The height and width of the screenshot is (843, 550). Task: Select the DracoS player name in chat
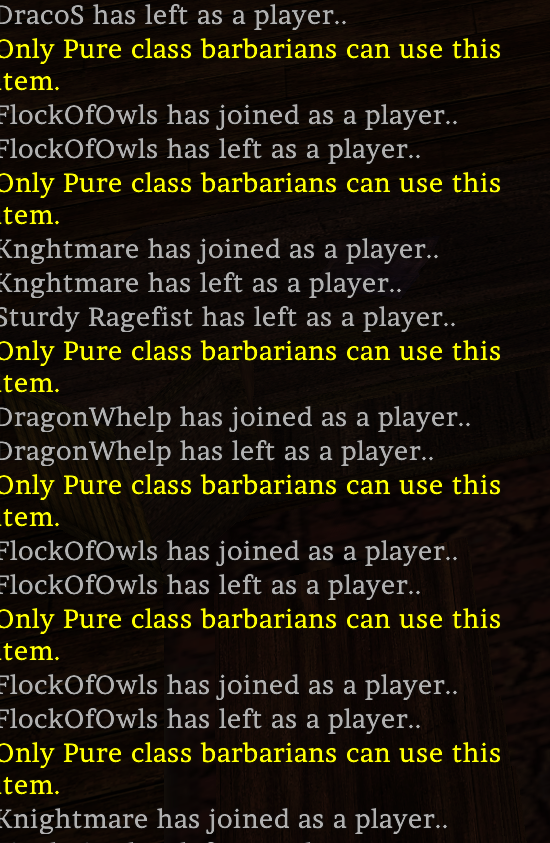(42, 16)
